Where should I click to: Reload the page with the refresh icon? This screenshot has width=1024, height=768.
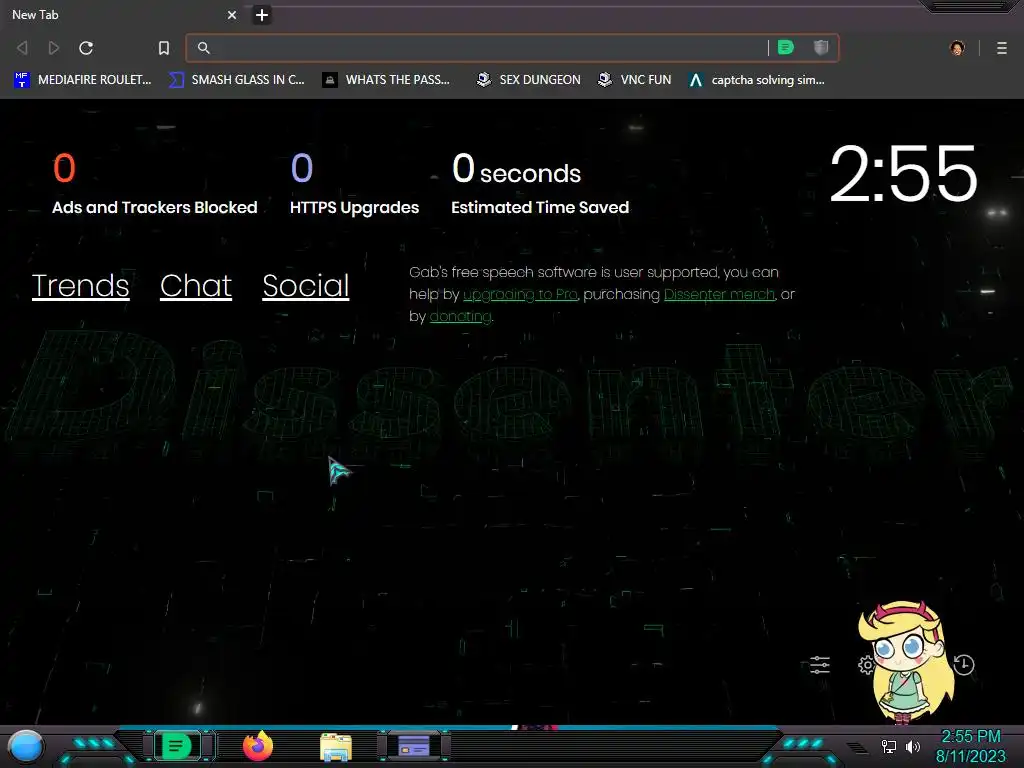86,48
